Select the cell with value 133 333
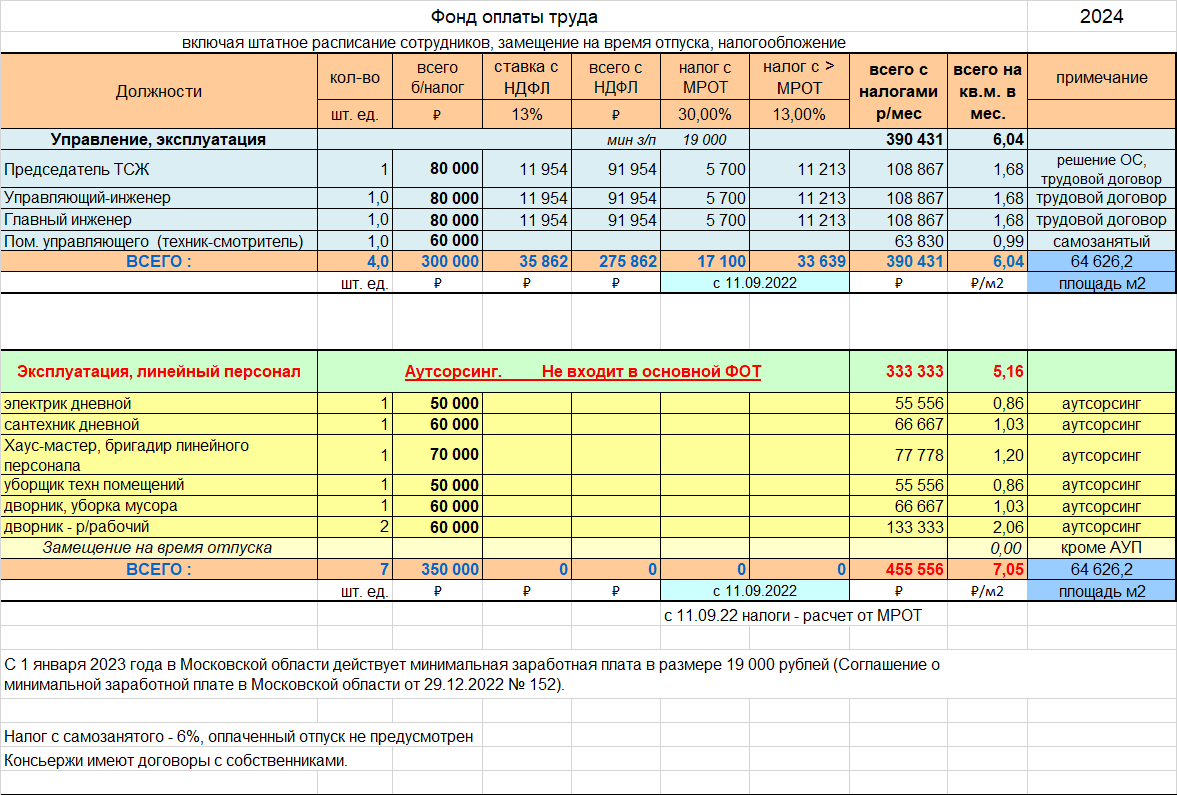This screenshot has height=795, width=1177. point(915,527)
